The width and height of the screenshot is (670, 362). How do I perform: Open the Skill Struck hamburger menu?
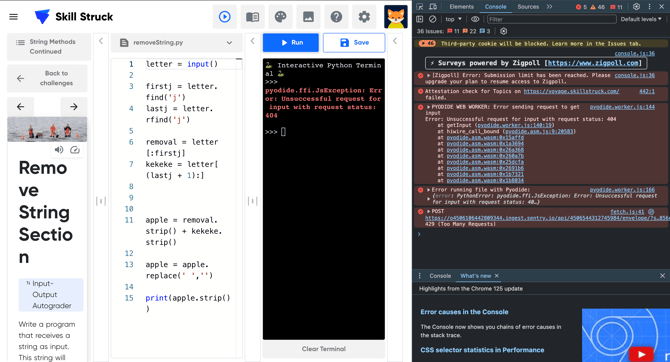click(14, 17)
